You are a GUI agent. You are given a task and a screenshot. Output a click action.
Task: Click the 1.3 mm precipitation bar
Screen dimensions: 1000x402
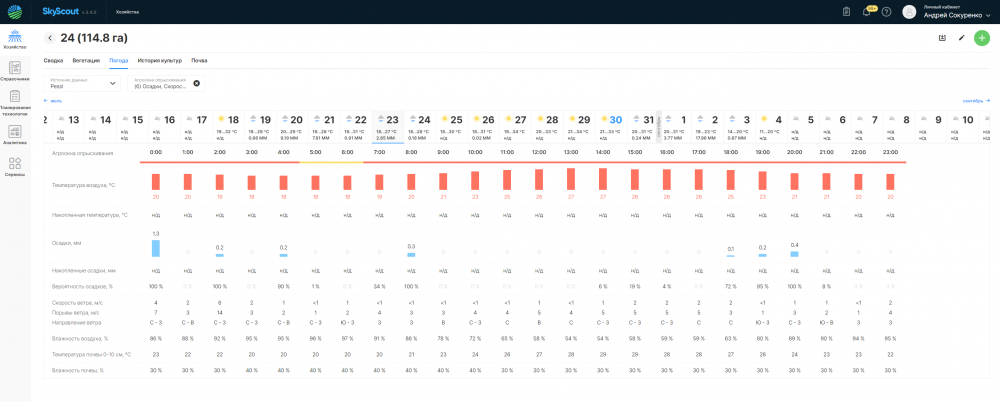tap(156, 248)
